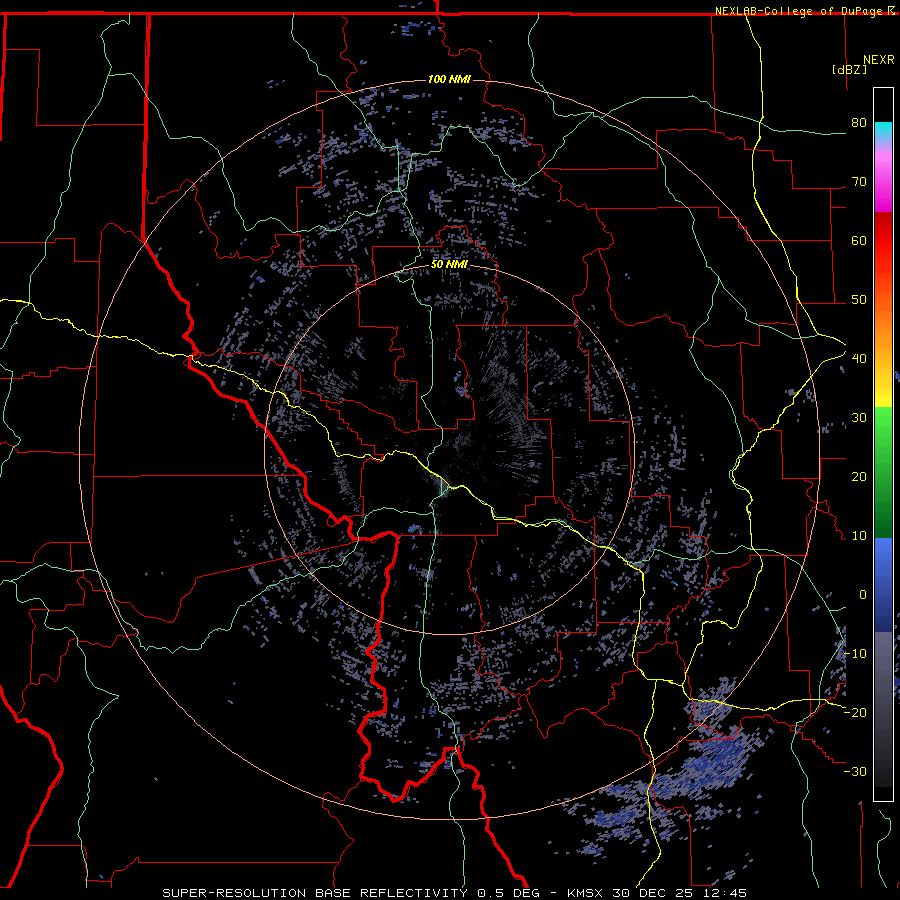Click the 80 value on the dBZ scale
The image size is (900, 900).
click(x=859, y=123)
